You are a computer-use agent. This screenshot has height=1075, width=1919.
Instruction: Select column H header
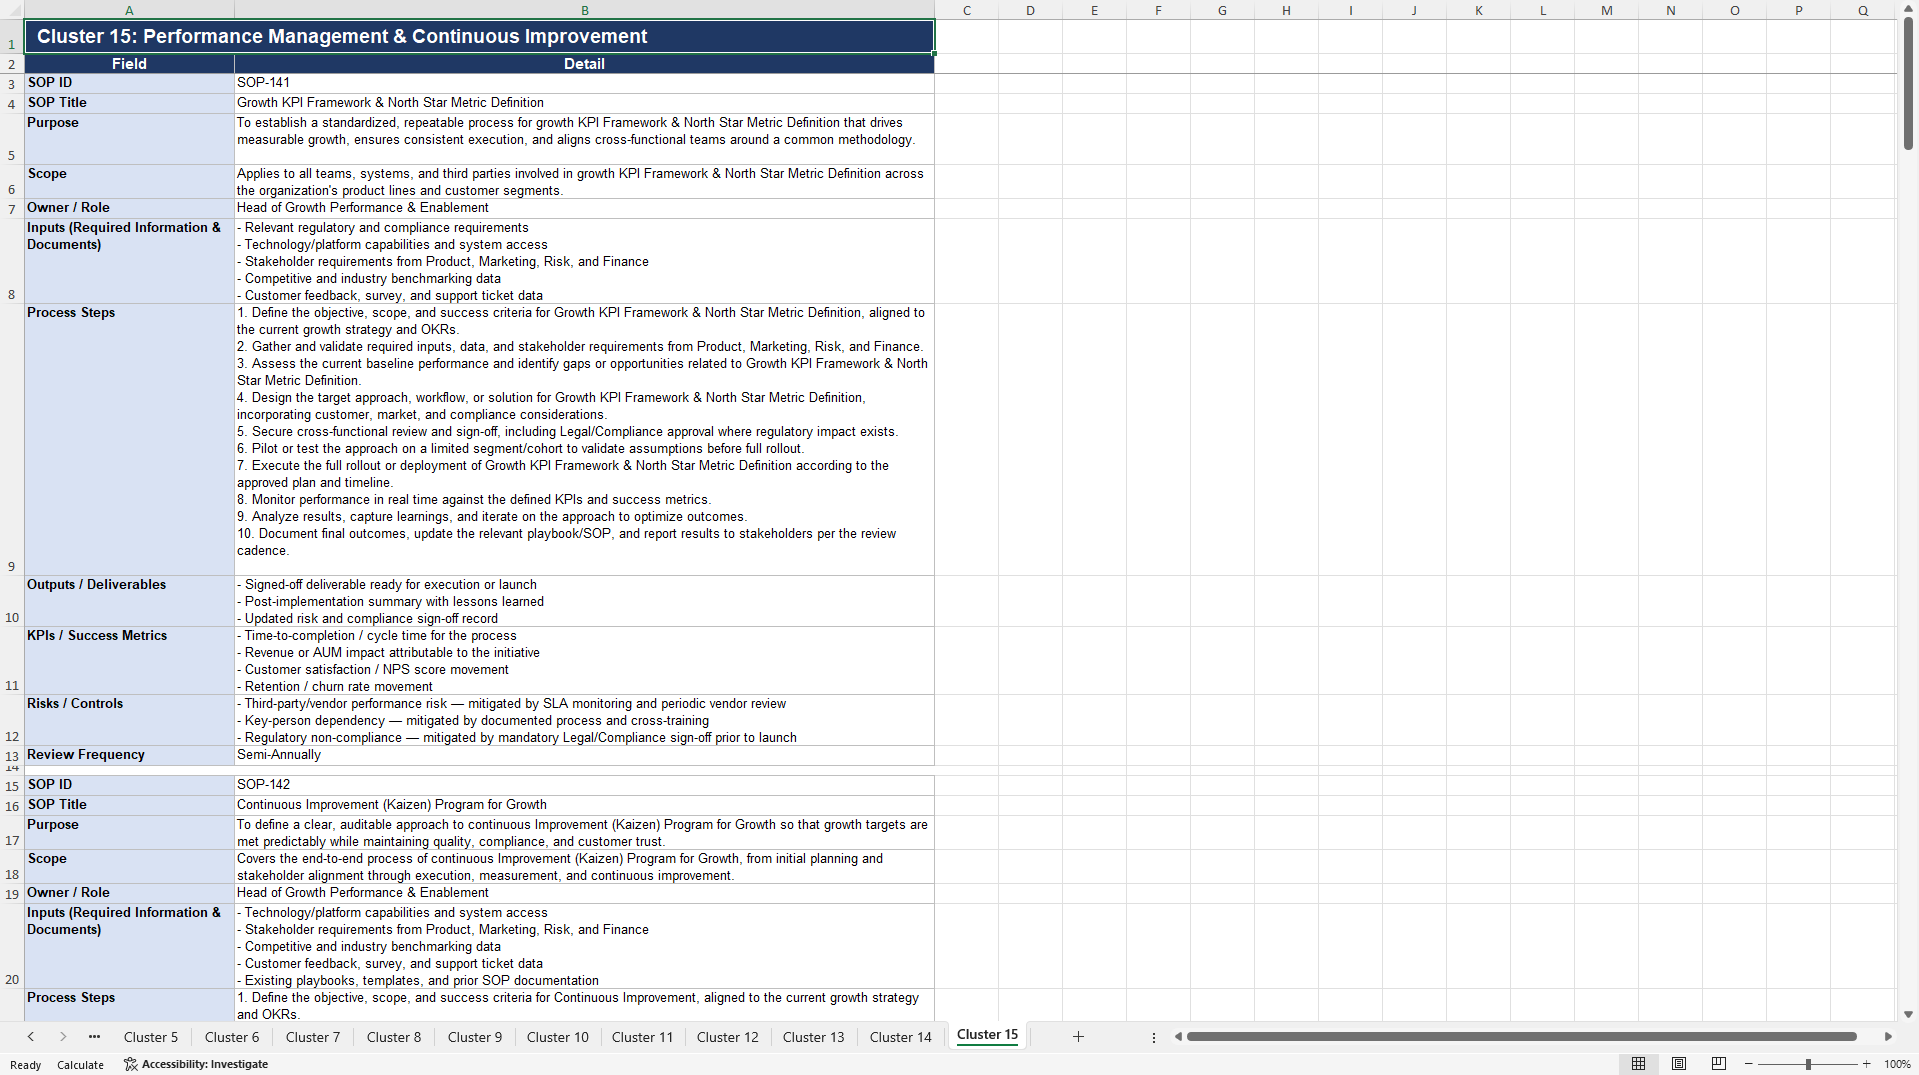point(1286,10)
